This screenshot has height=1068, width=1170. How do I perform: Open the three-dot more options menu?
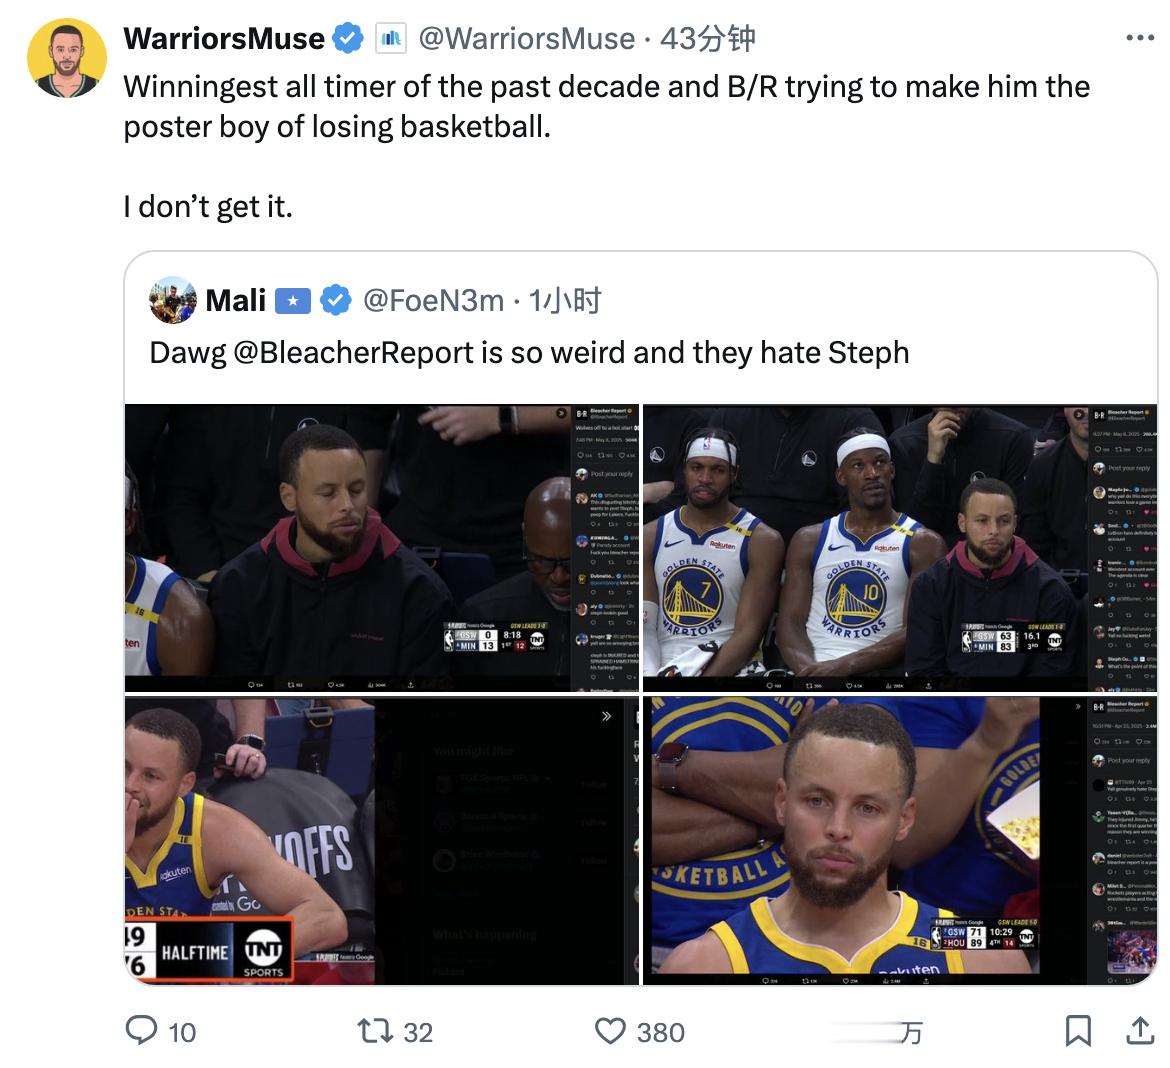point(1140,37)
